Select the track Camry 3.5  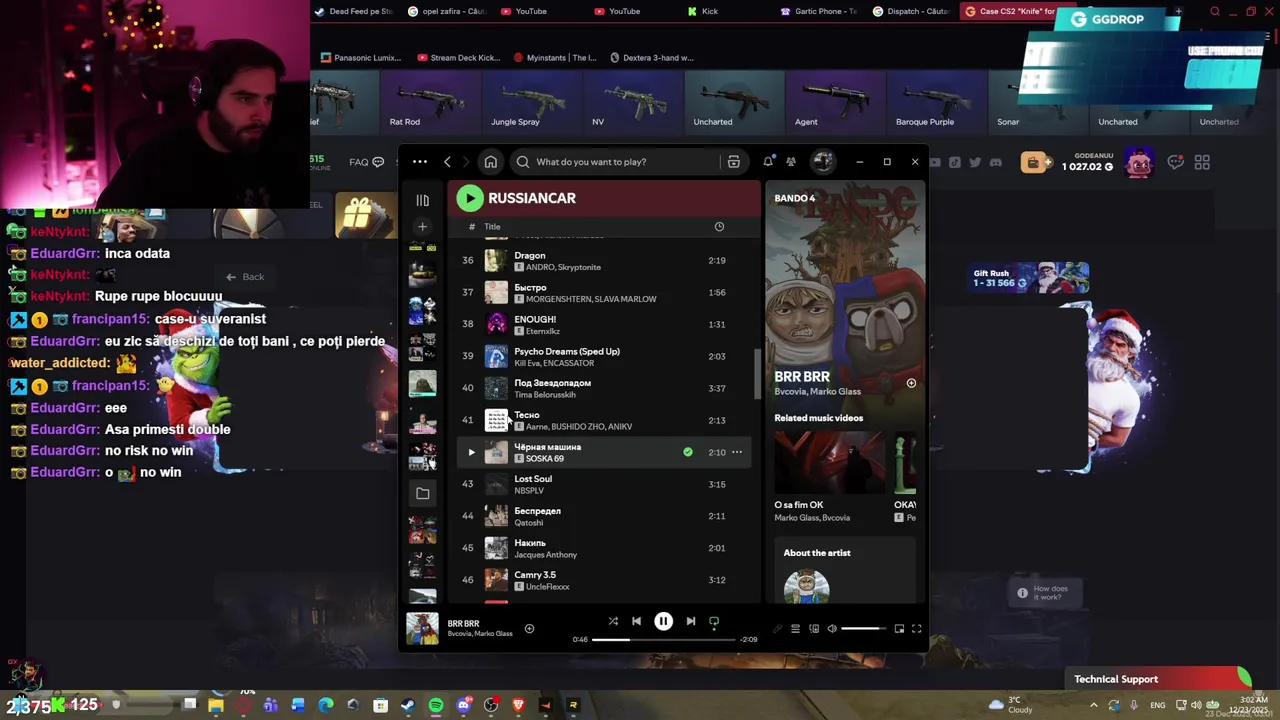[604, 581]
